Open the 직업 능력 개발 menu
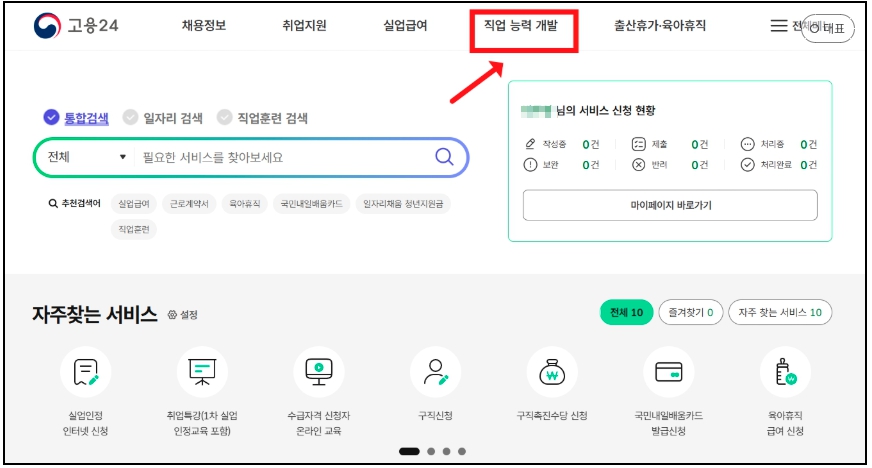This screenshot has height=468, width=872. pos(521,26)
